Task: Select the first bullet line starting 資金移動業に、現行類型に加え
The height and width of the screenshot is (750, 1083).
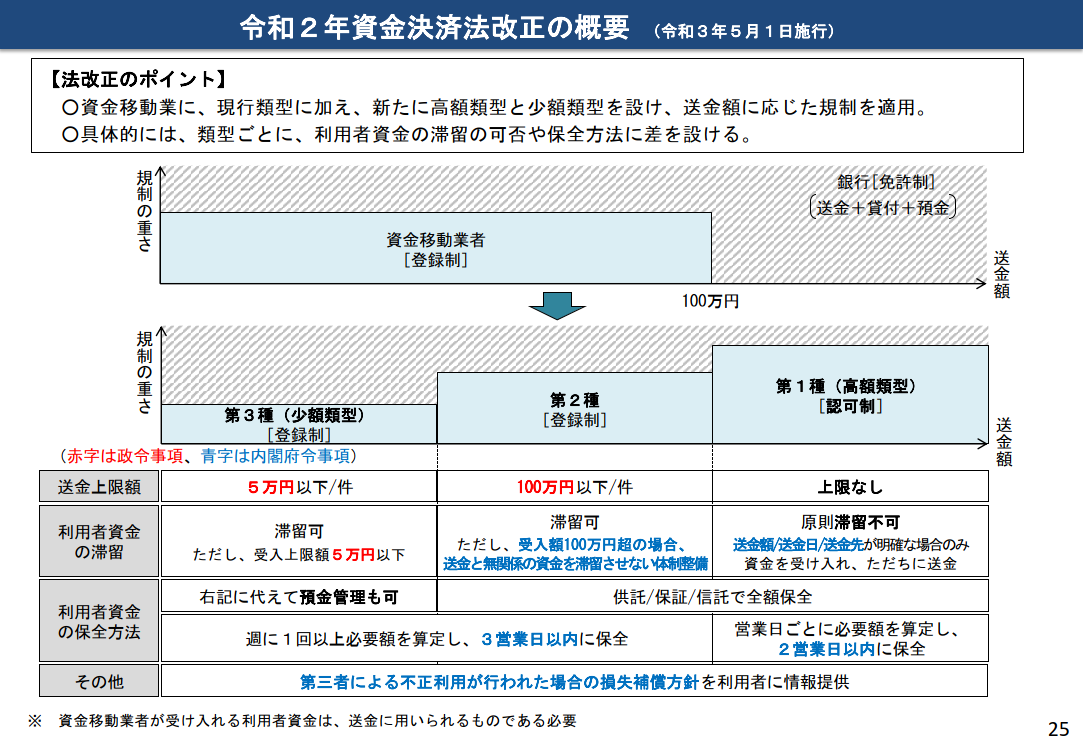Action: click(x=495, y=107)
